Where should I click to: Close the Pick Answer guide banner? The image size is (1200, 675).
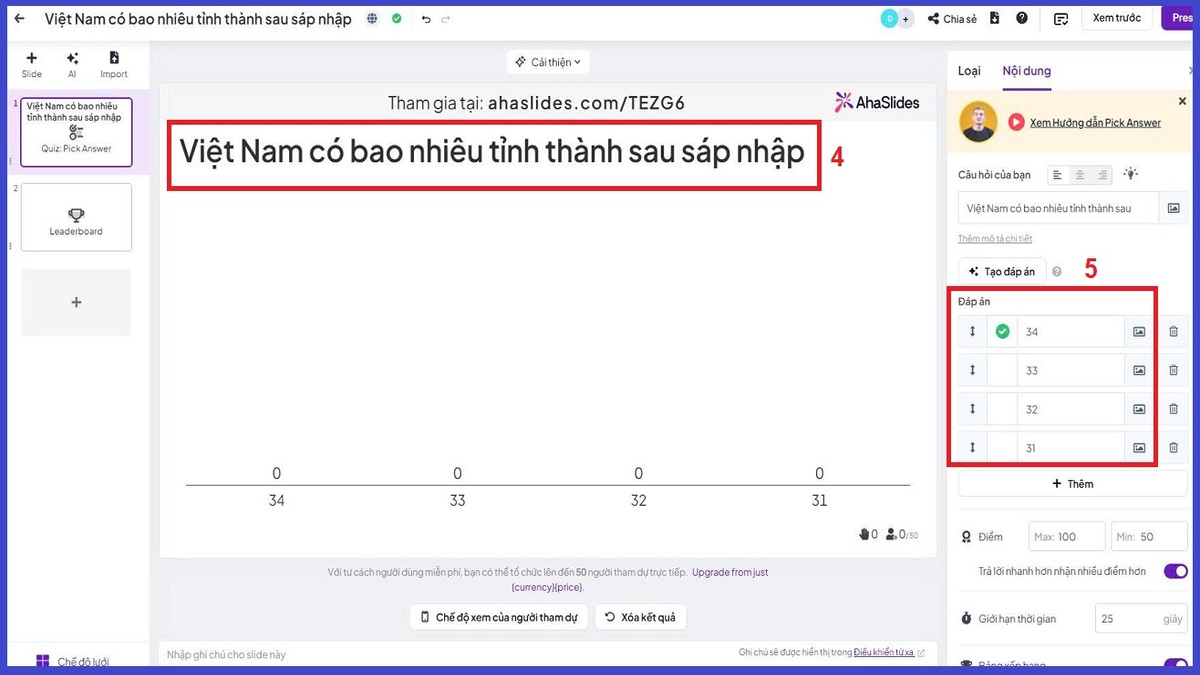pos(1182,101)
